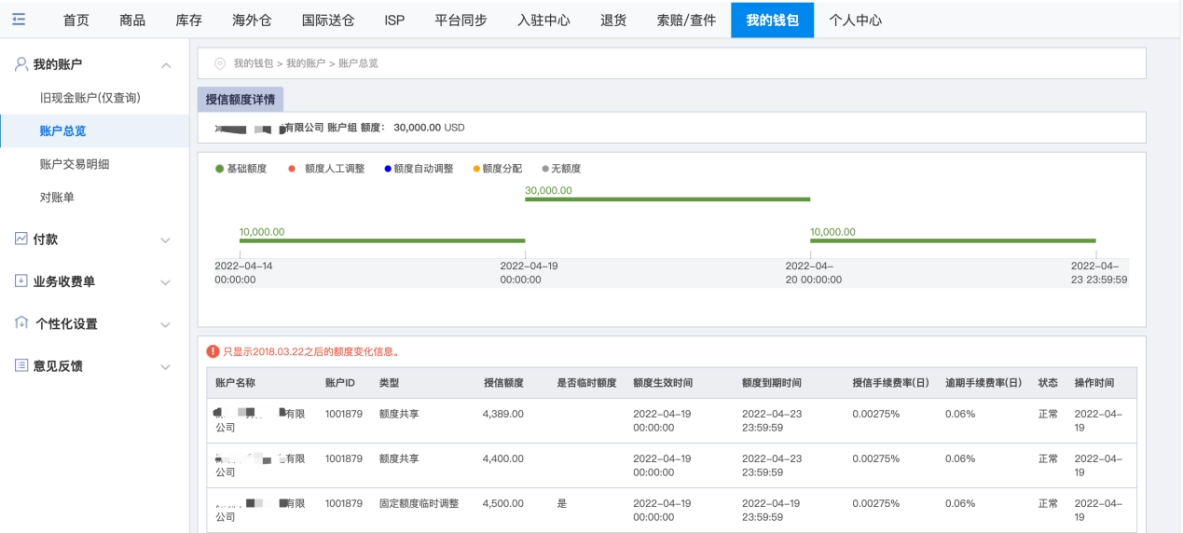Expand the 个性化设置 section chevron
This screenshot has height=533, width=1183.
[166, 325]
